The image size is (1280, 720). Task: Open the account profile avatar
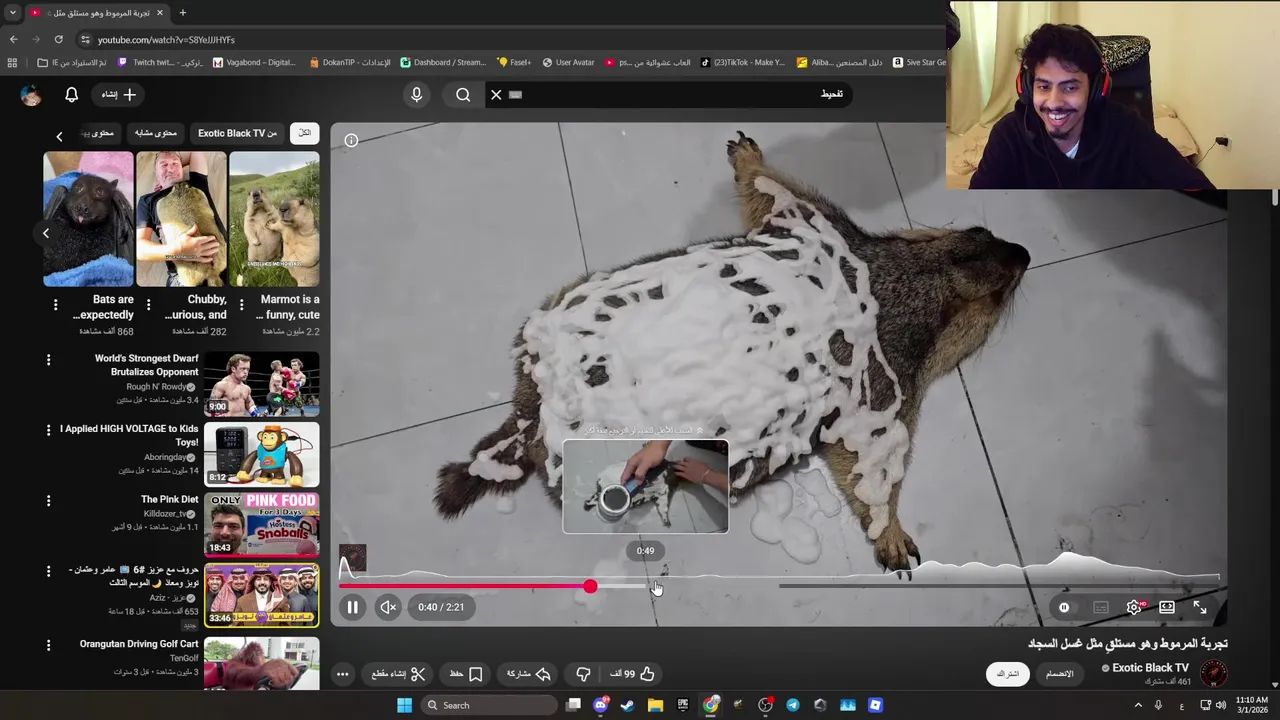tap(31, 94)
